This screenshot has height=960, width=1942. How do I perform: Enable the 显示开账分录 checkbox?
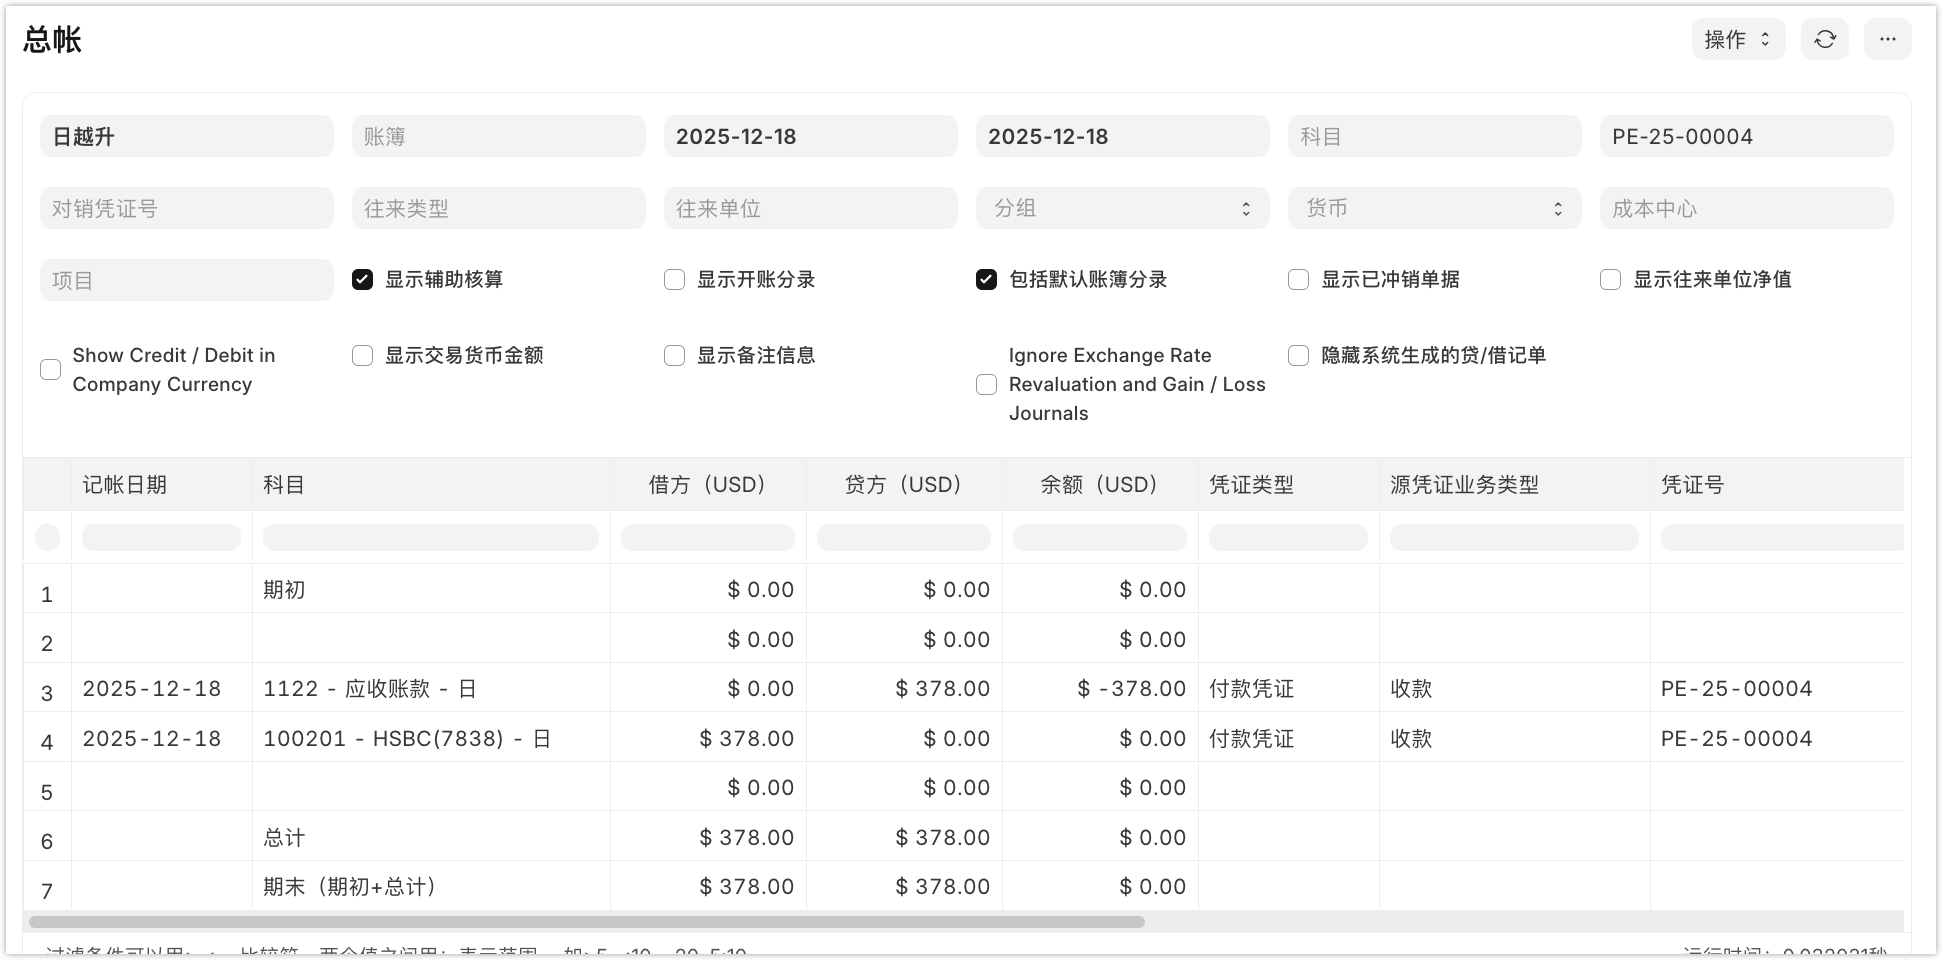tap(674, 280)
